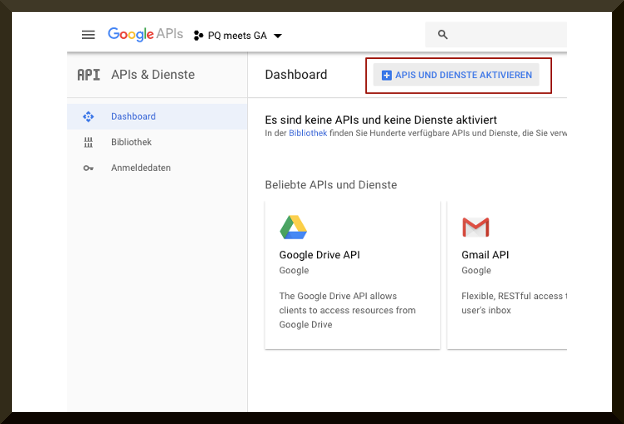Click the Dashboard icon in the sidebar
The image size is (624, 424).
coord(88,117)
